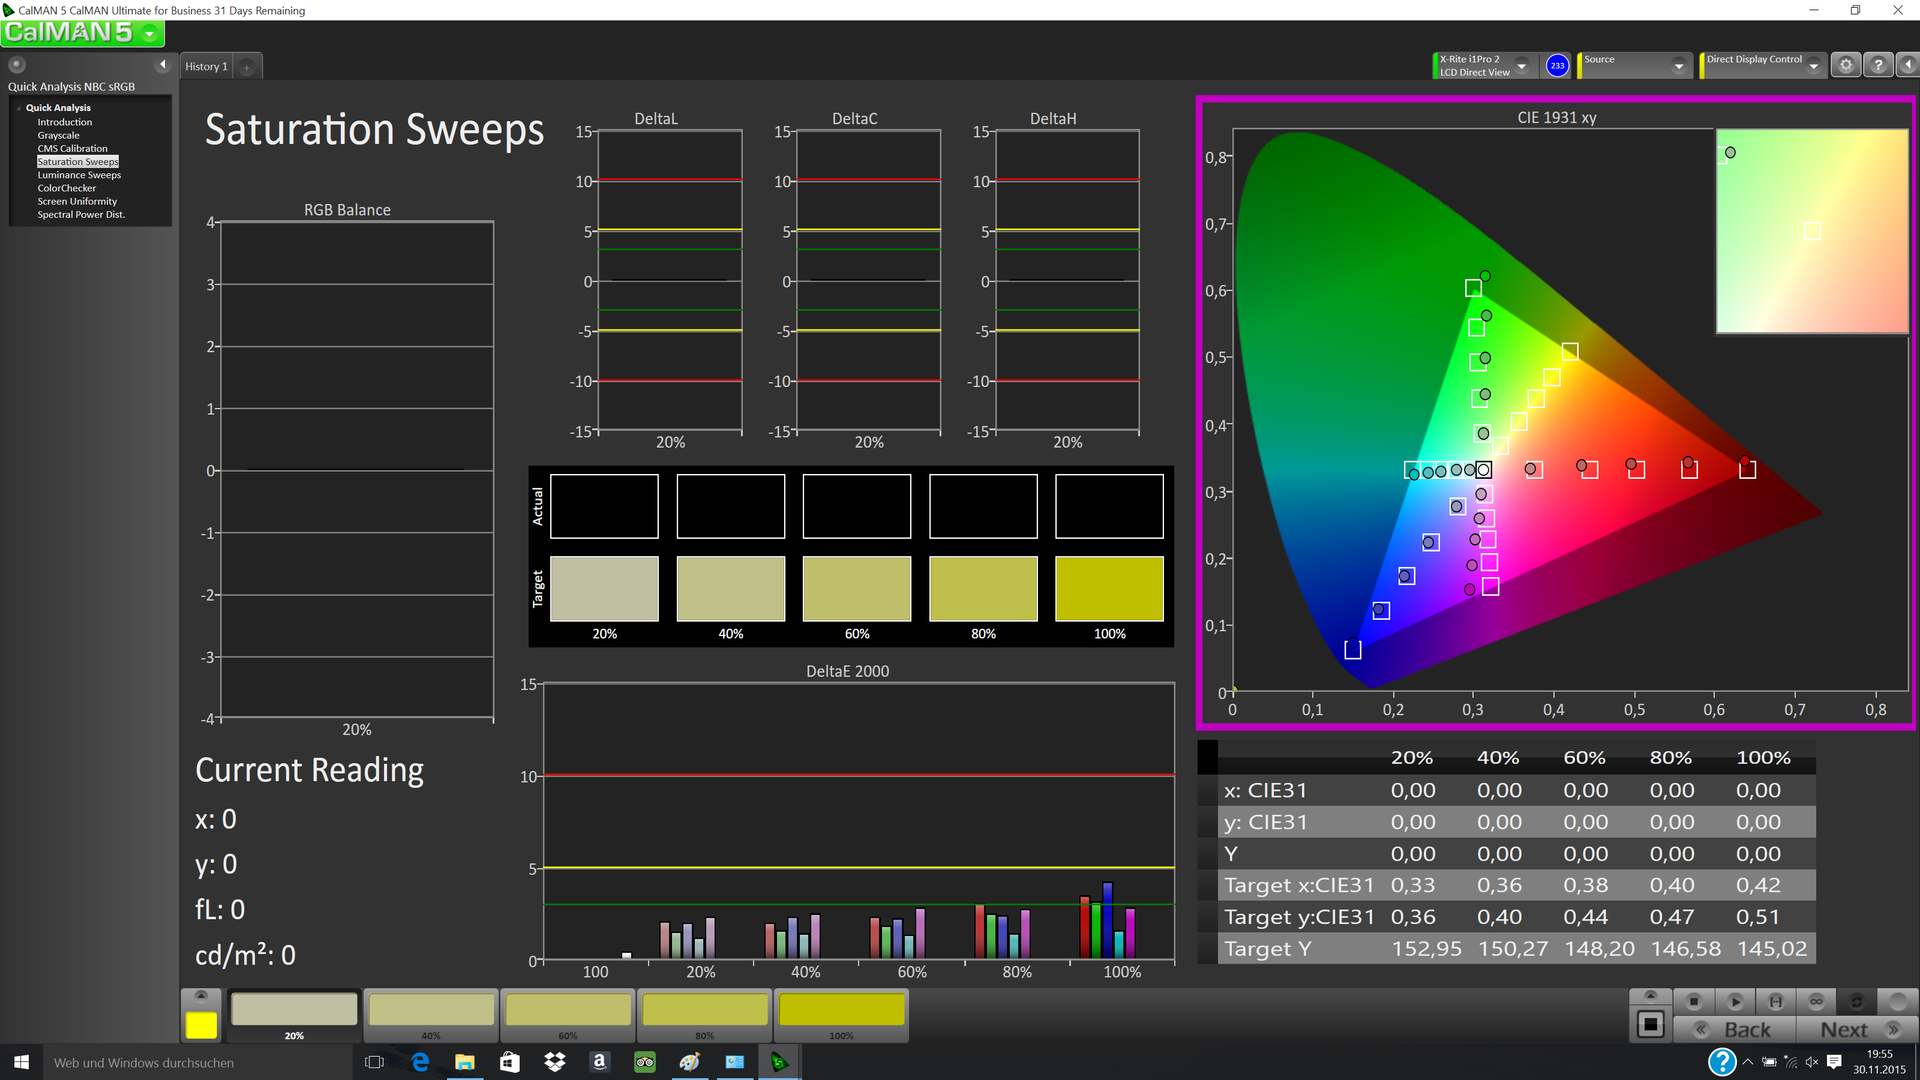
Task: Open CalMAN settings gear icon
Action: click(x=1846, y=65)
